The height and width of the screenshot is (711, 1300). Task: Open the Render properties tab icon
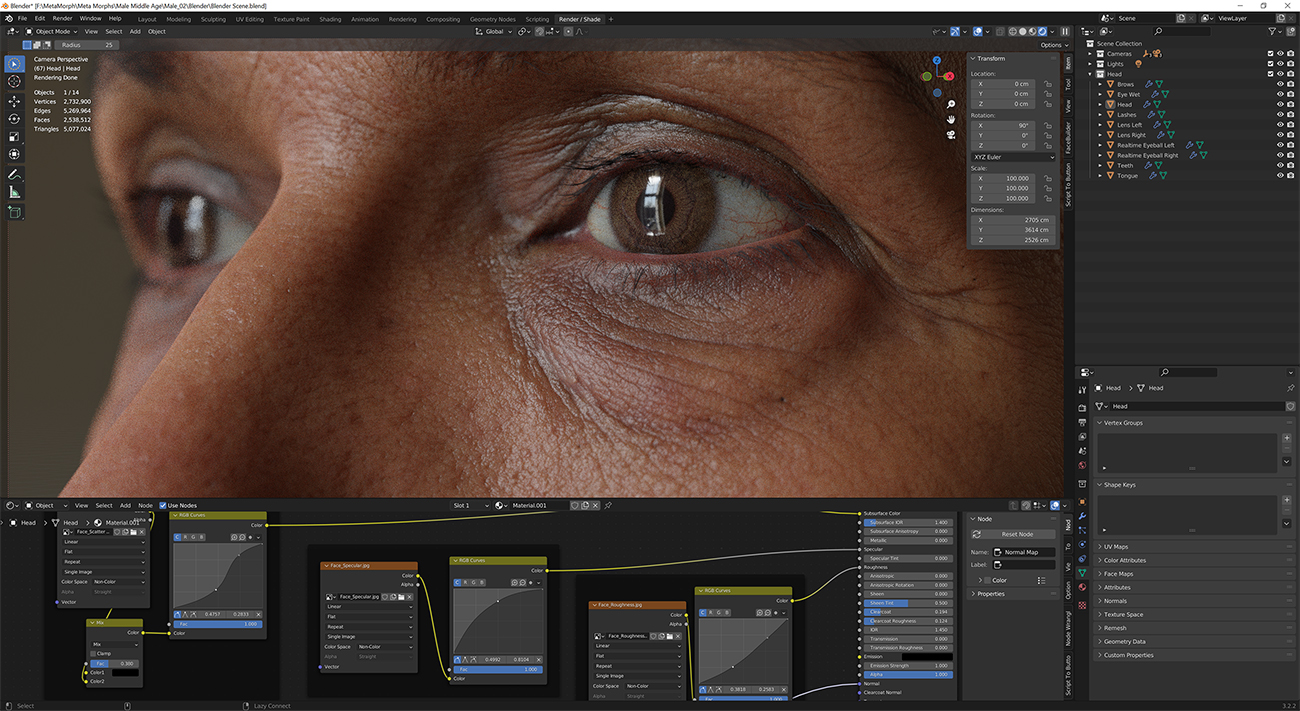1082,407
